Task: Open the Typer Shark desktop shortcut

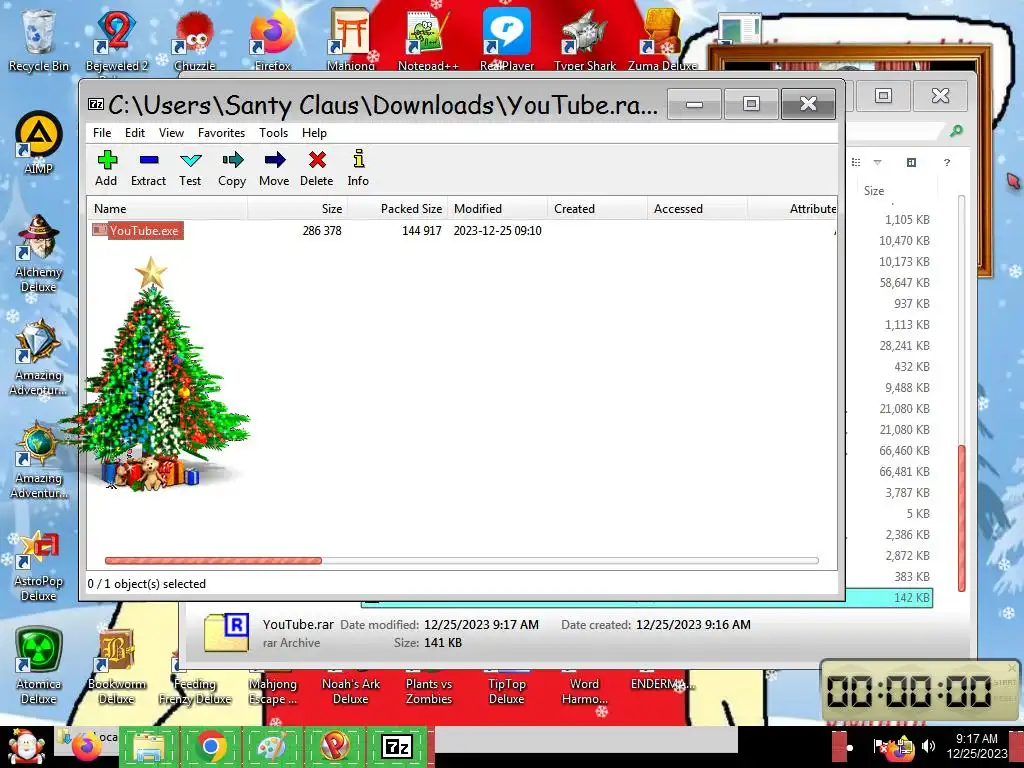Action: 584,40
